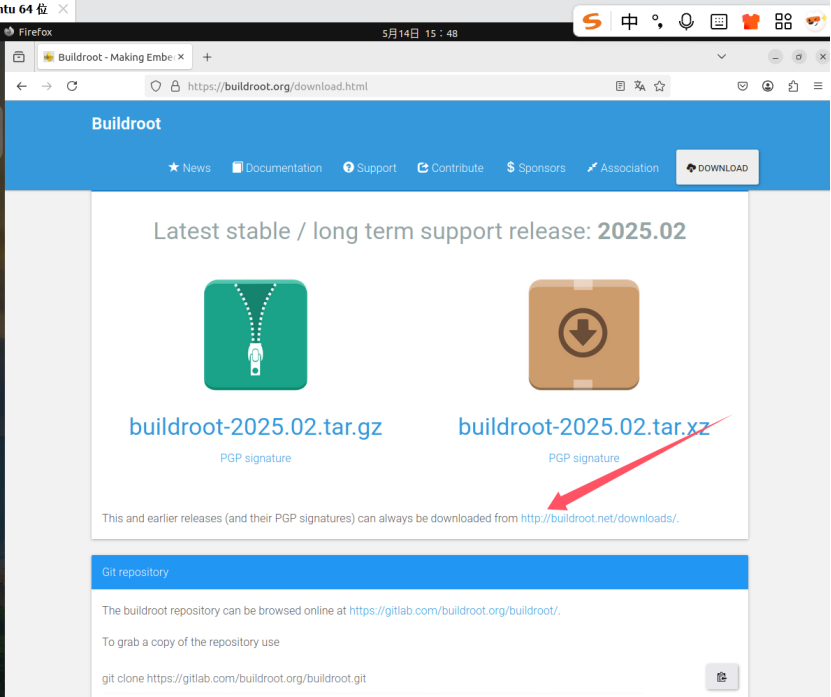
Task: View site security padlock details
Action: (x=175, y=86)
